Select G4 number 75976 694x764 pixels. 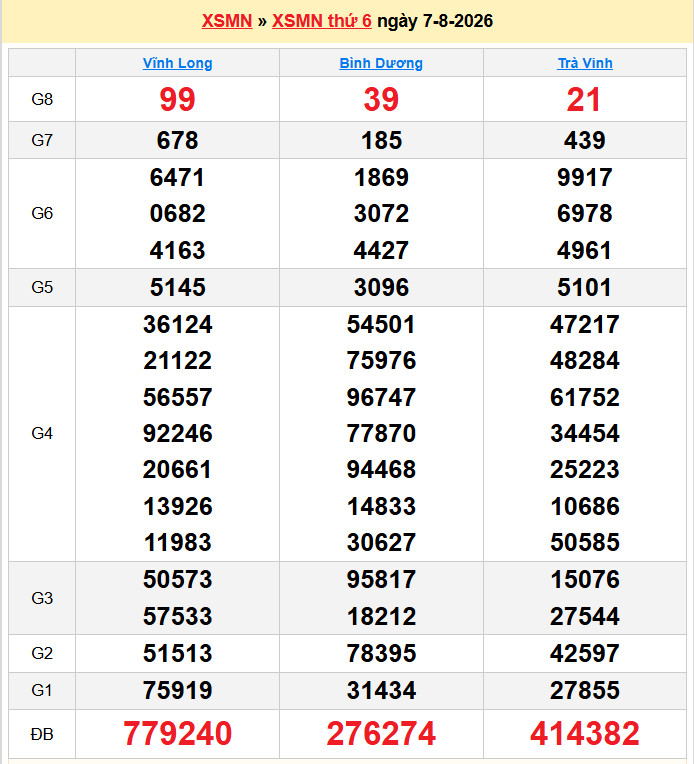(381, 361)
